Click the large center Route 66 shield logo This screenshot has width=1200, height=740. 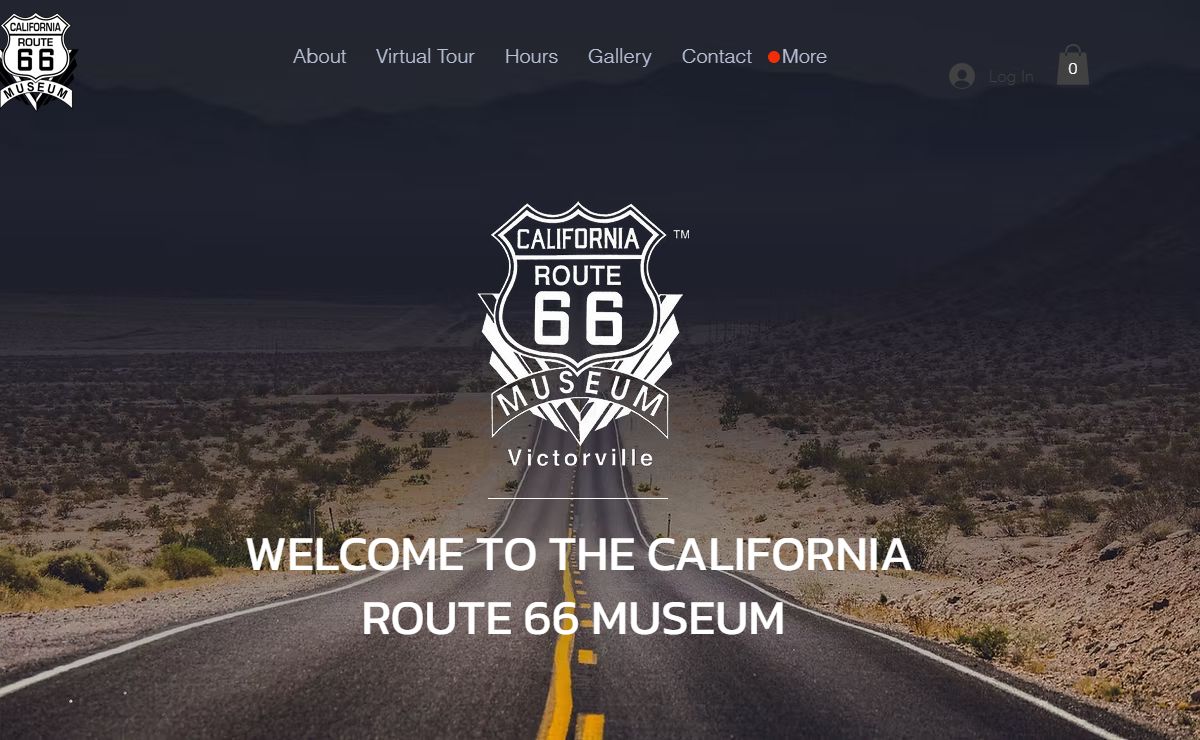coord(580,322)
